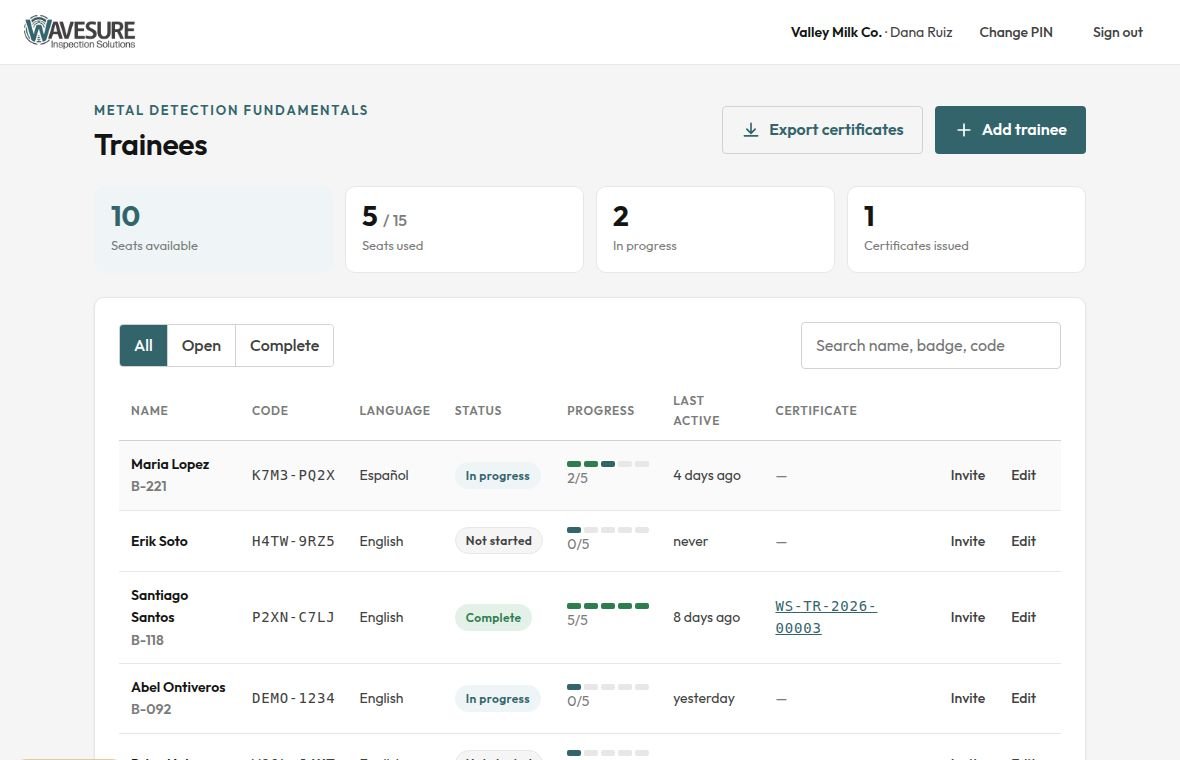Open certificate WS-TR-2026-00003
1180x760 pixels.
tap(826, 617)
